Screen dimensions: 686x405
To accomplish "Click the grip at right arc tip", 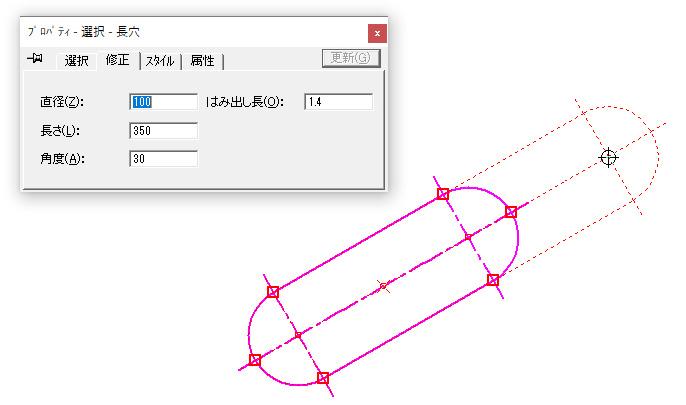I will click(511, 212).
